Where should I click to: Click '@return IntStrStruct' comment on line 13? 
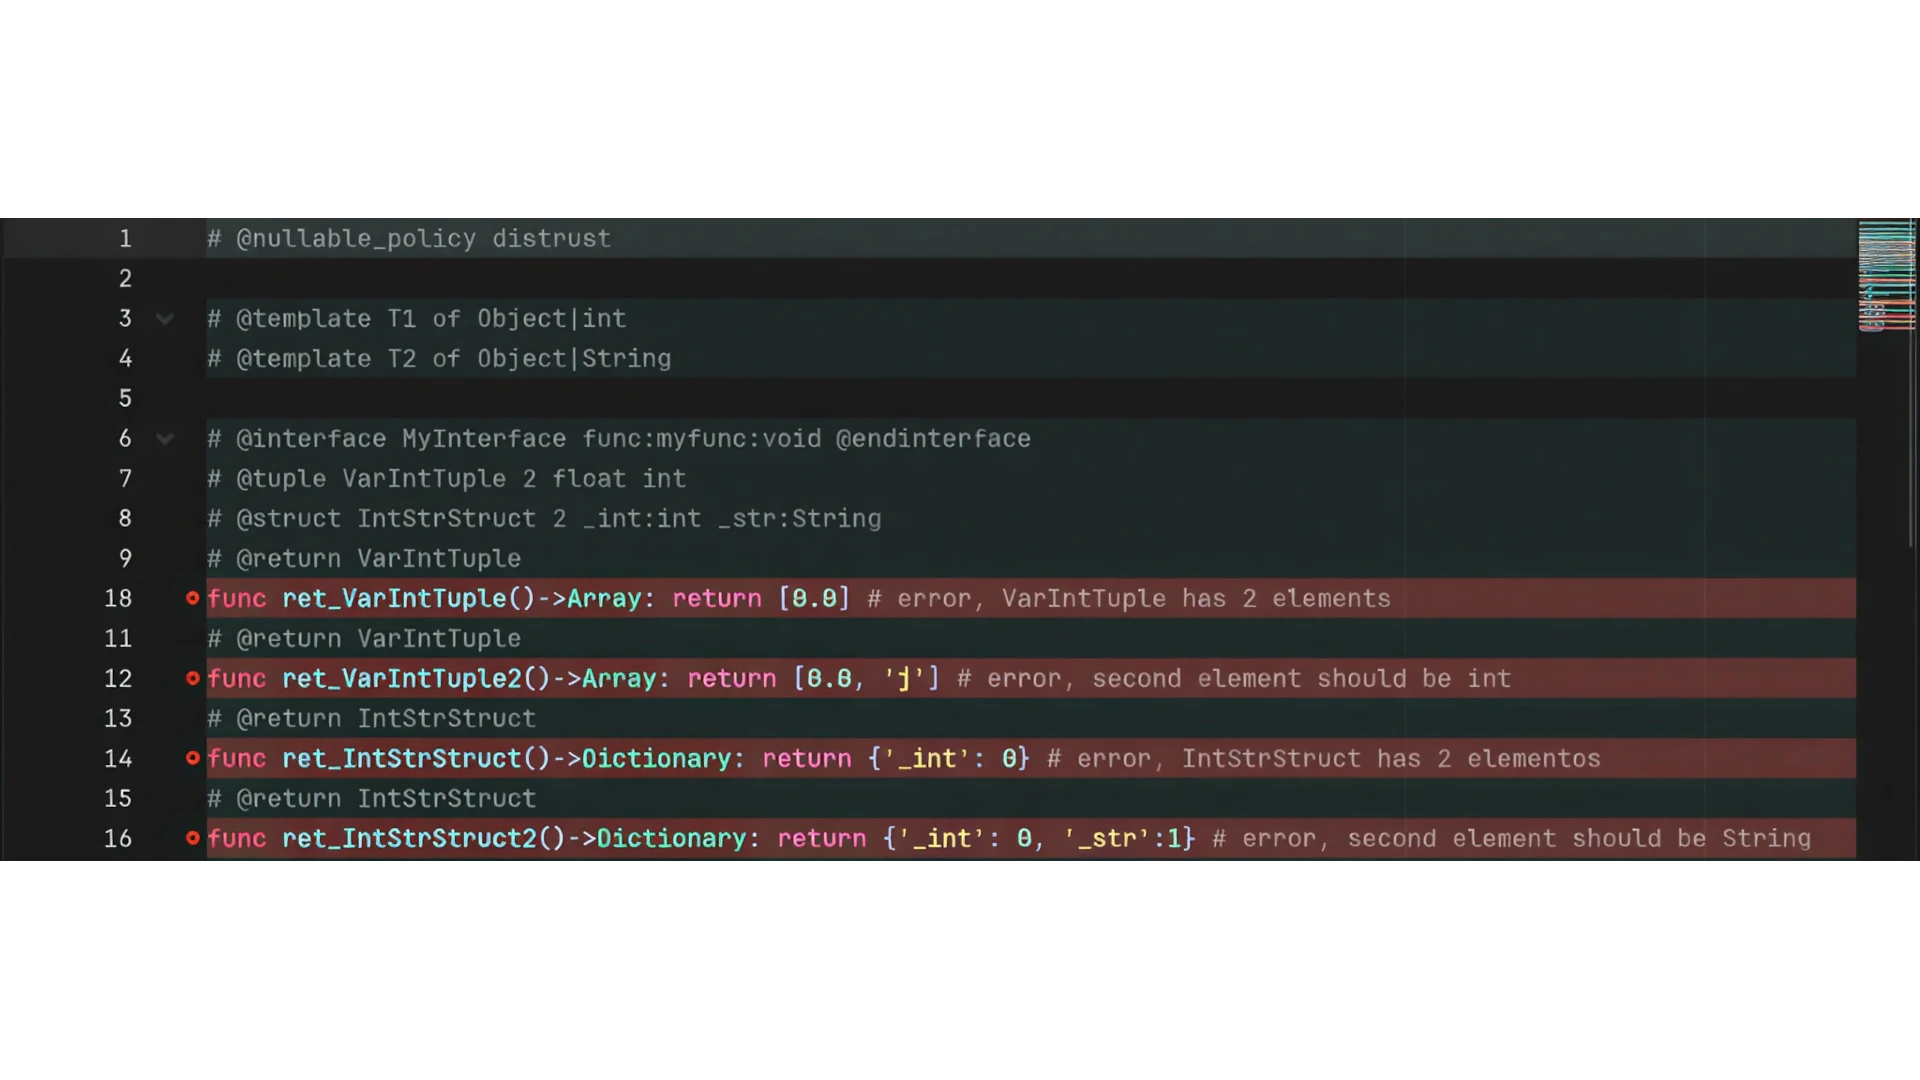(x=371, y=718)
